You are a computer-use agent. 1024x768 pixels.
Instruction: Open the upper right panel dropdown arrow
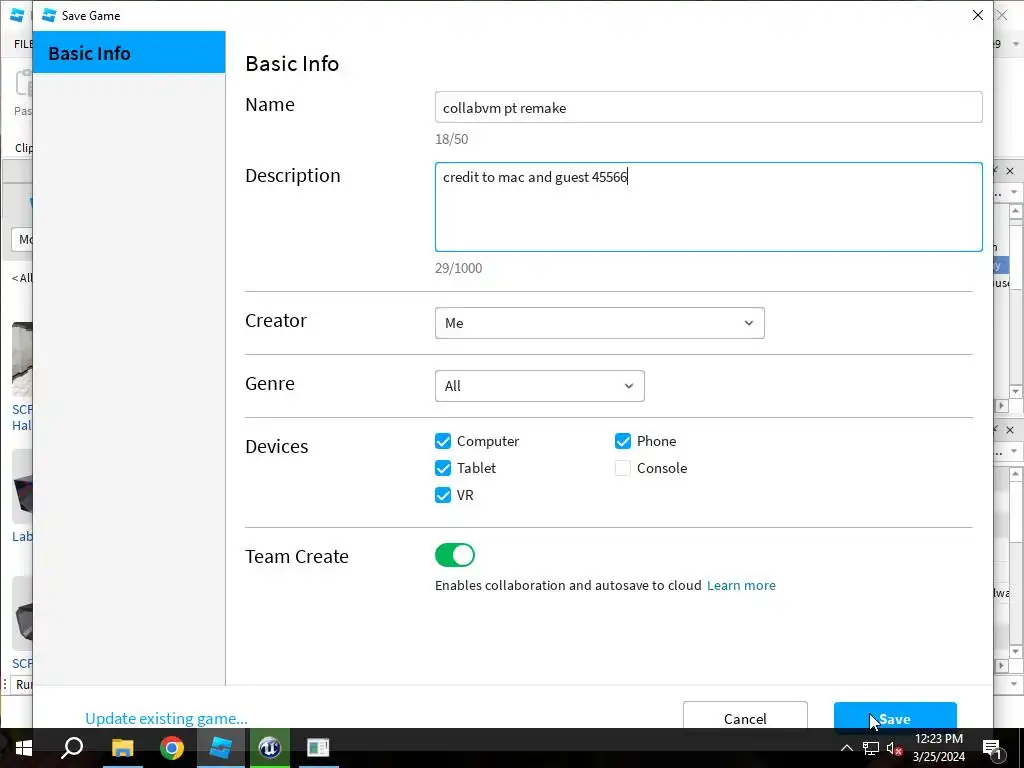[1014, 193]
